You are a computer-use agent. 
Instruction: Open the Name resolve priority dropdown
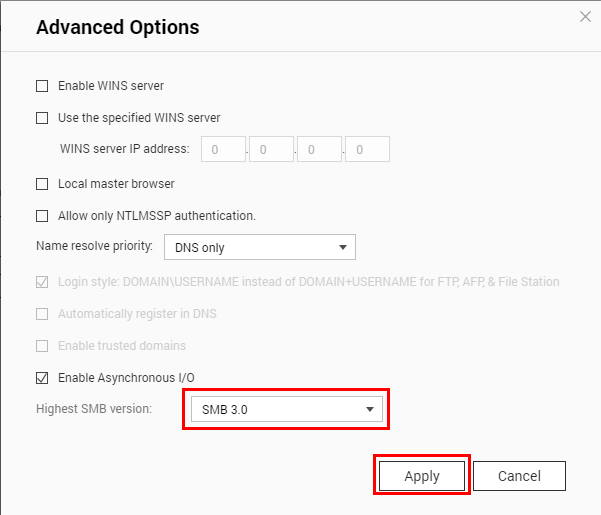tap(260, 247)
